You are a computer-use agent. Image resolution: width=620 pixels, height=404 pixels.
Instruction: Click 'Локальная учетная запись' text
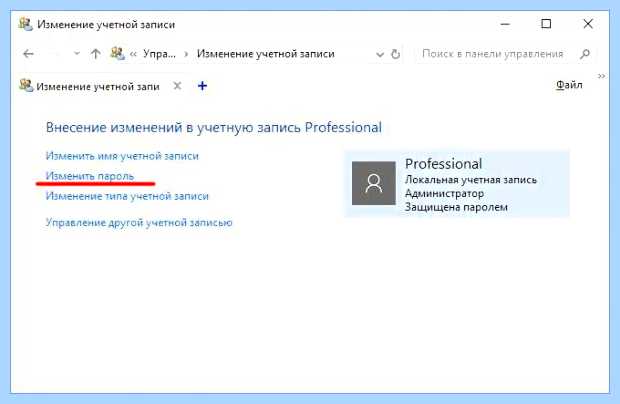pyautogui.click(x=471, y=180)
